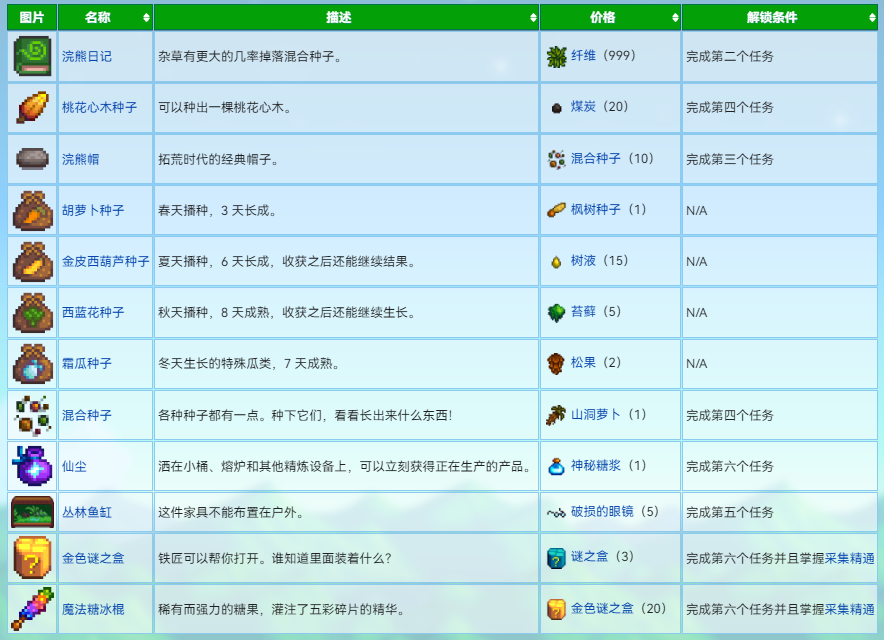Open the 金皮西葫芦种子 link
This screenshot has height=640, width=884.
[x=105, y=261]
